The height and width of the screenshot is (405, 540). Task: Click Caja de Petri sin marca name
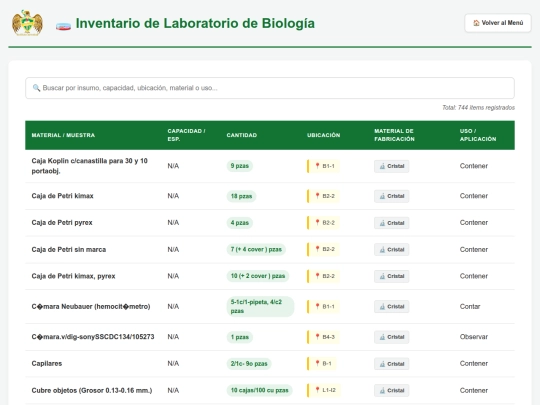point(69,249)
